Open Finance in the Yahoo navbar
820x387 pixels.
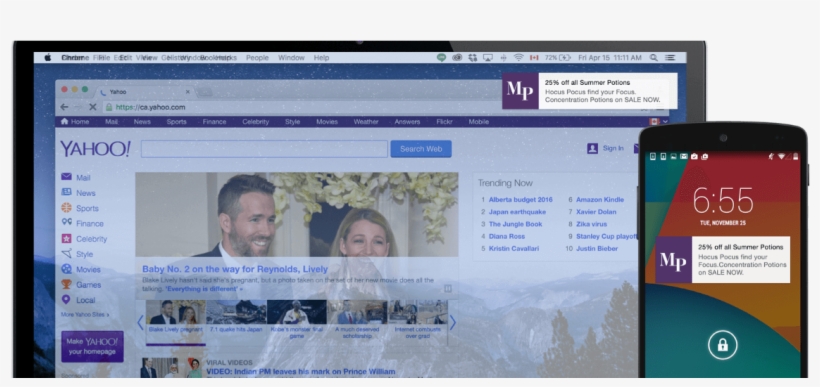pyautogui.click(x=214, y=121)
